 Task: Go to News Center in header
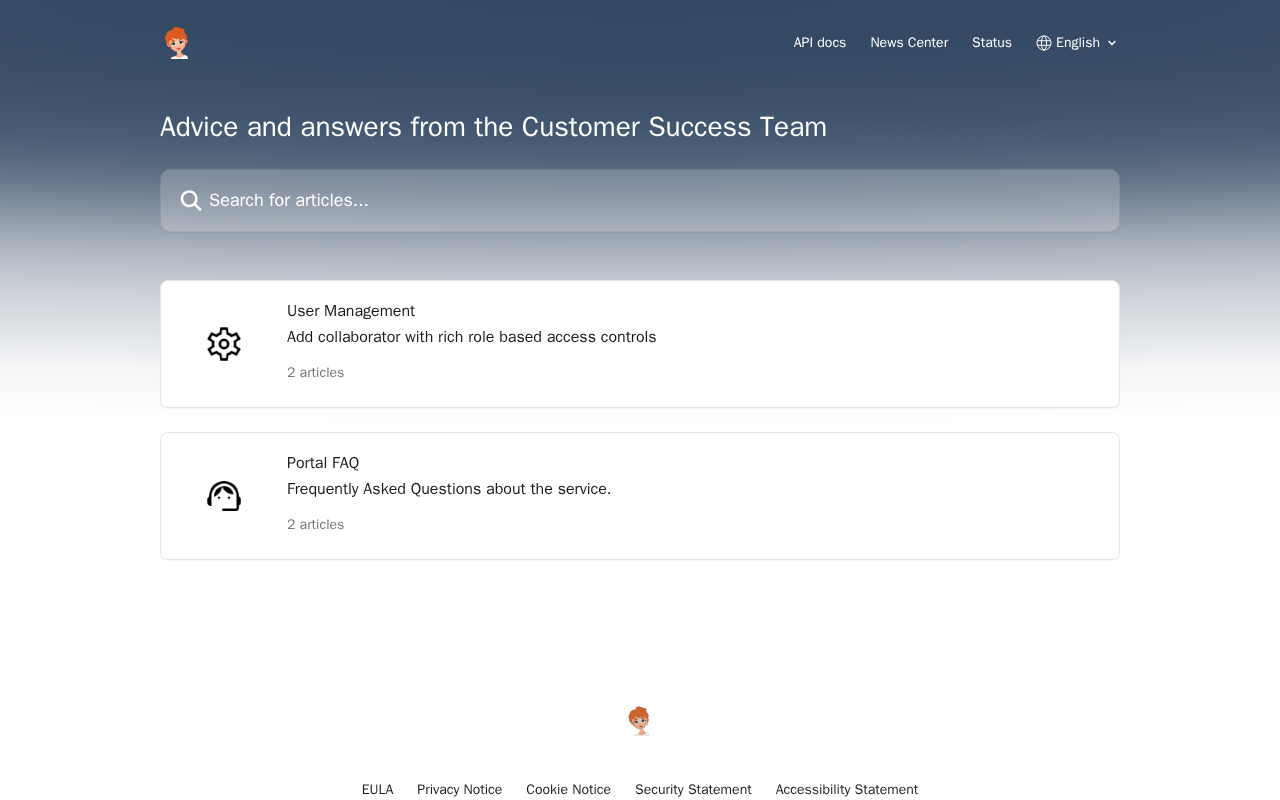pyautogui.click(x=909, y=43)
